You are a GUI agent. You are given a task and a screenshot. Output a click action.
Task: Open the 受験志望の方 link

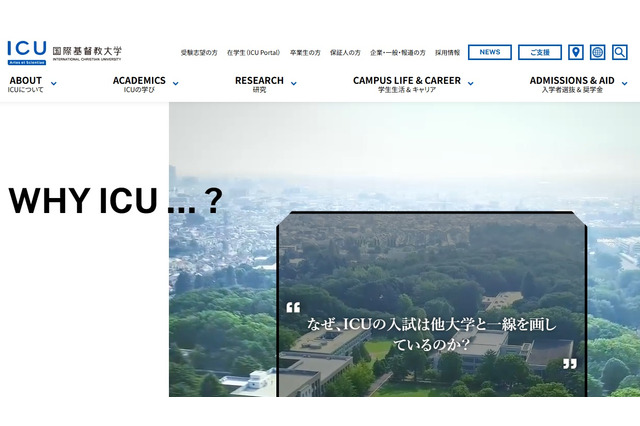tap(199, 53)
